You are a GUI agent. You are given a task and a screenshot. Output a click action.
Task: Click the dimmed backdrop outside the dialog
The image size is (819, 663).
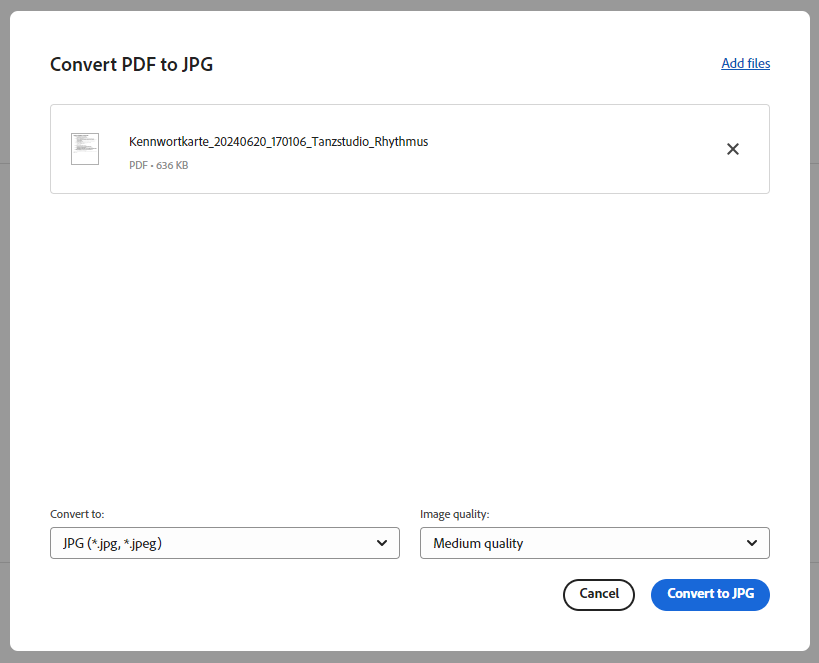[4, 334]
